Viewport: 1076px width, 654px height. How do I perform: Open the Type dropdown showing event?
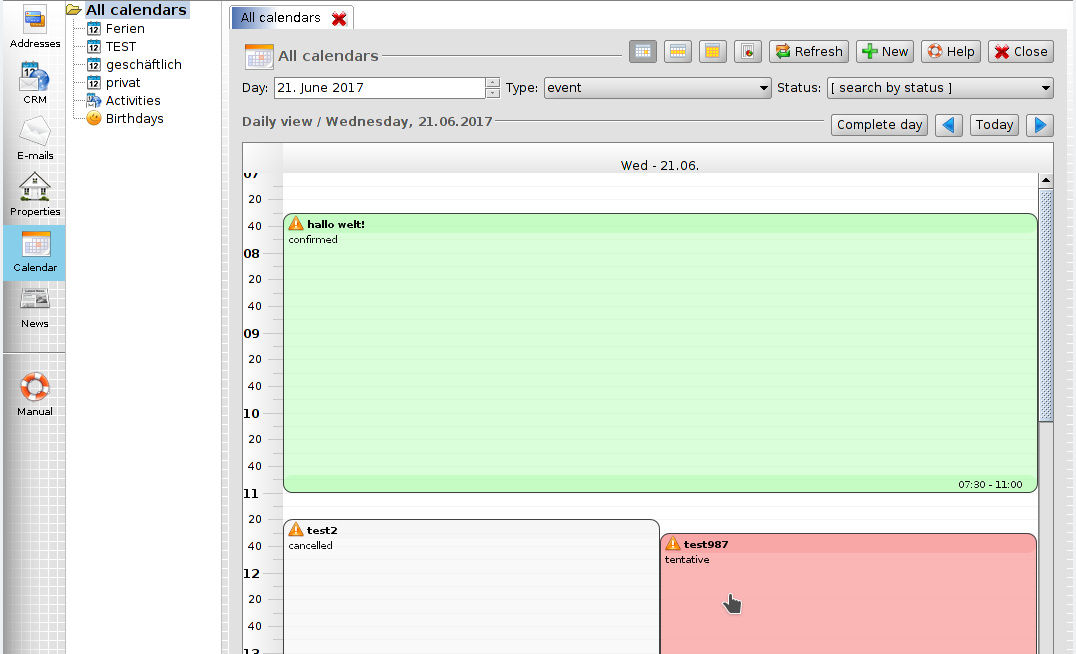coord(657,88)
